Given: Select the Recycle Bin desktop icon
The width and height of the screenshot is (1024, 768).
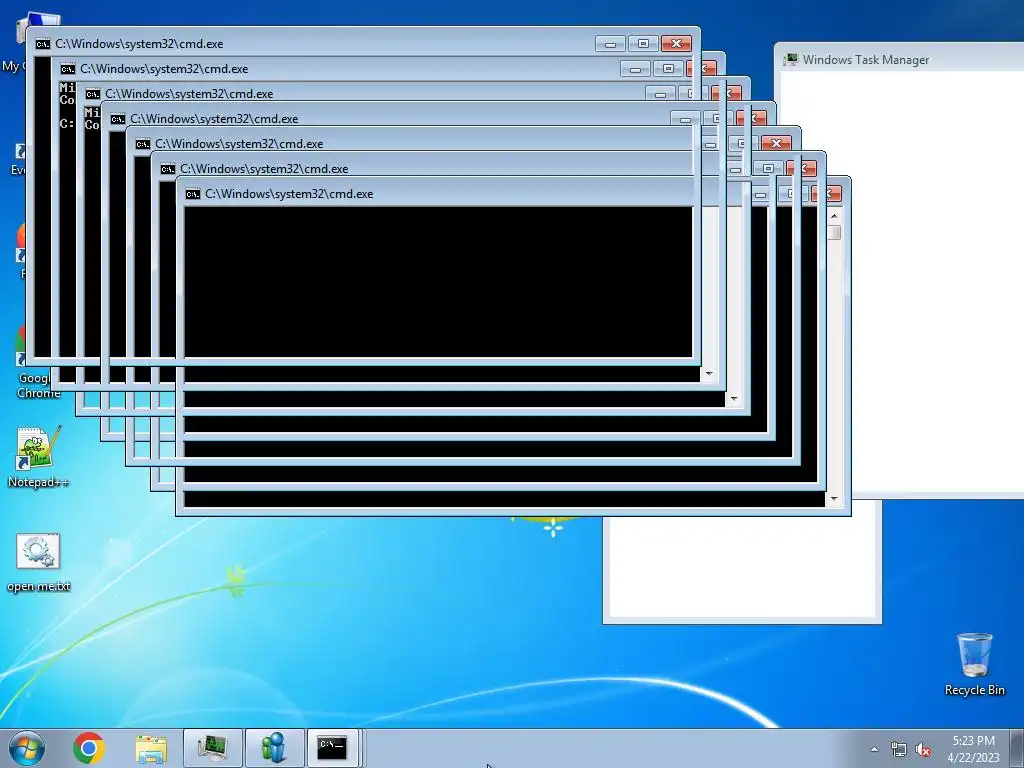Looking at the screenshot, I should 974,664.
